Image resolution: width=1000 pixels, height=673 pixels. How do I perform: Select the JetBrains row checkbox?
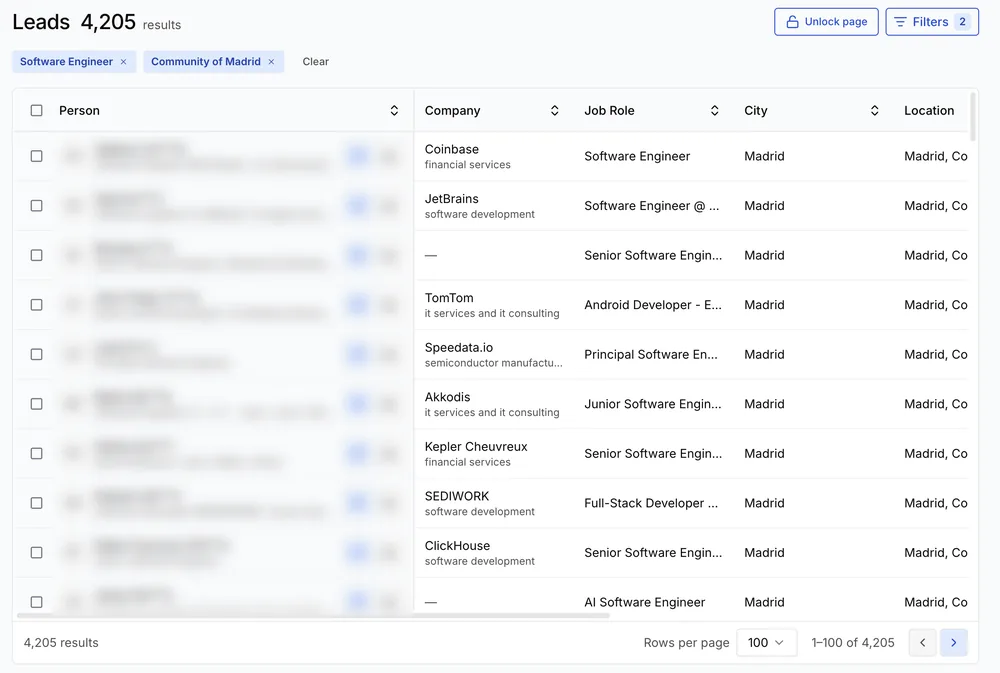click(x=36, y=205)
